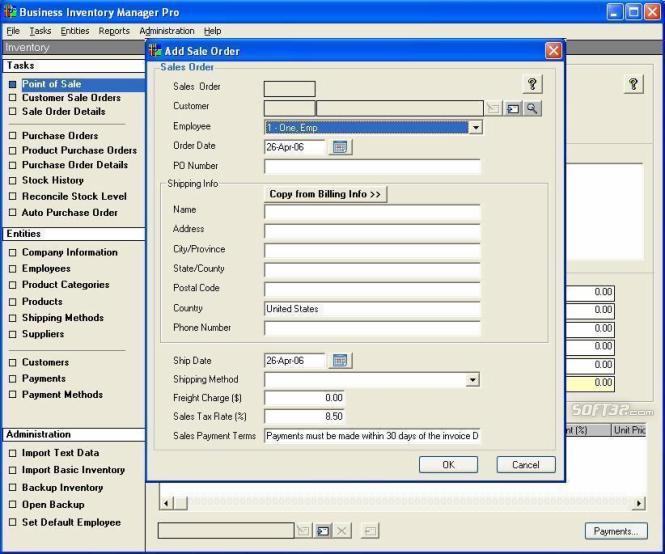The image size is (665, 554).
Task: Click the first grayed icon in bottom toolbar
Action: pyautogui.click(x=304, y=531)
